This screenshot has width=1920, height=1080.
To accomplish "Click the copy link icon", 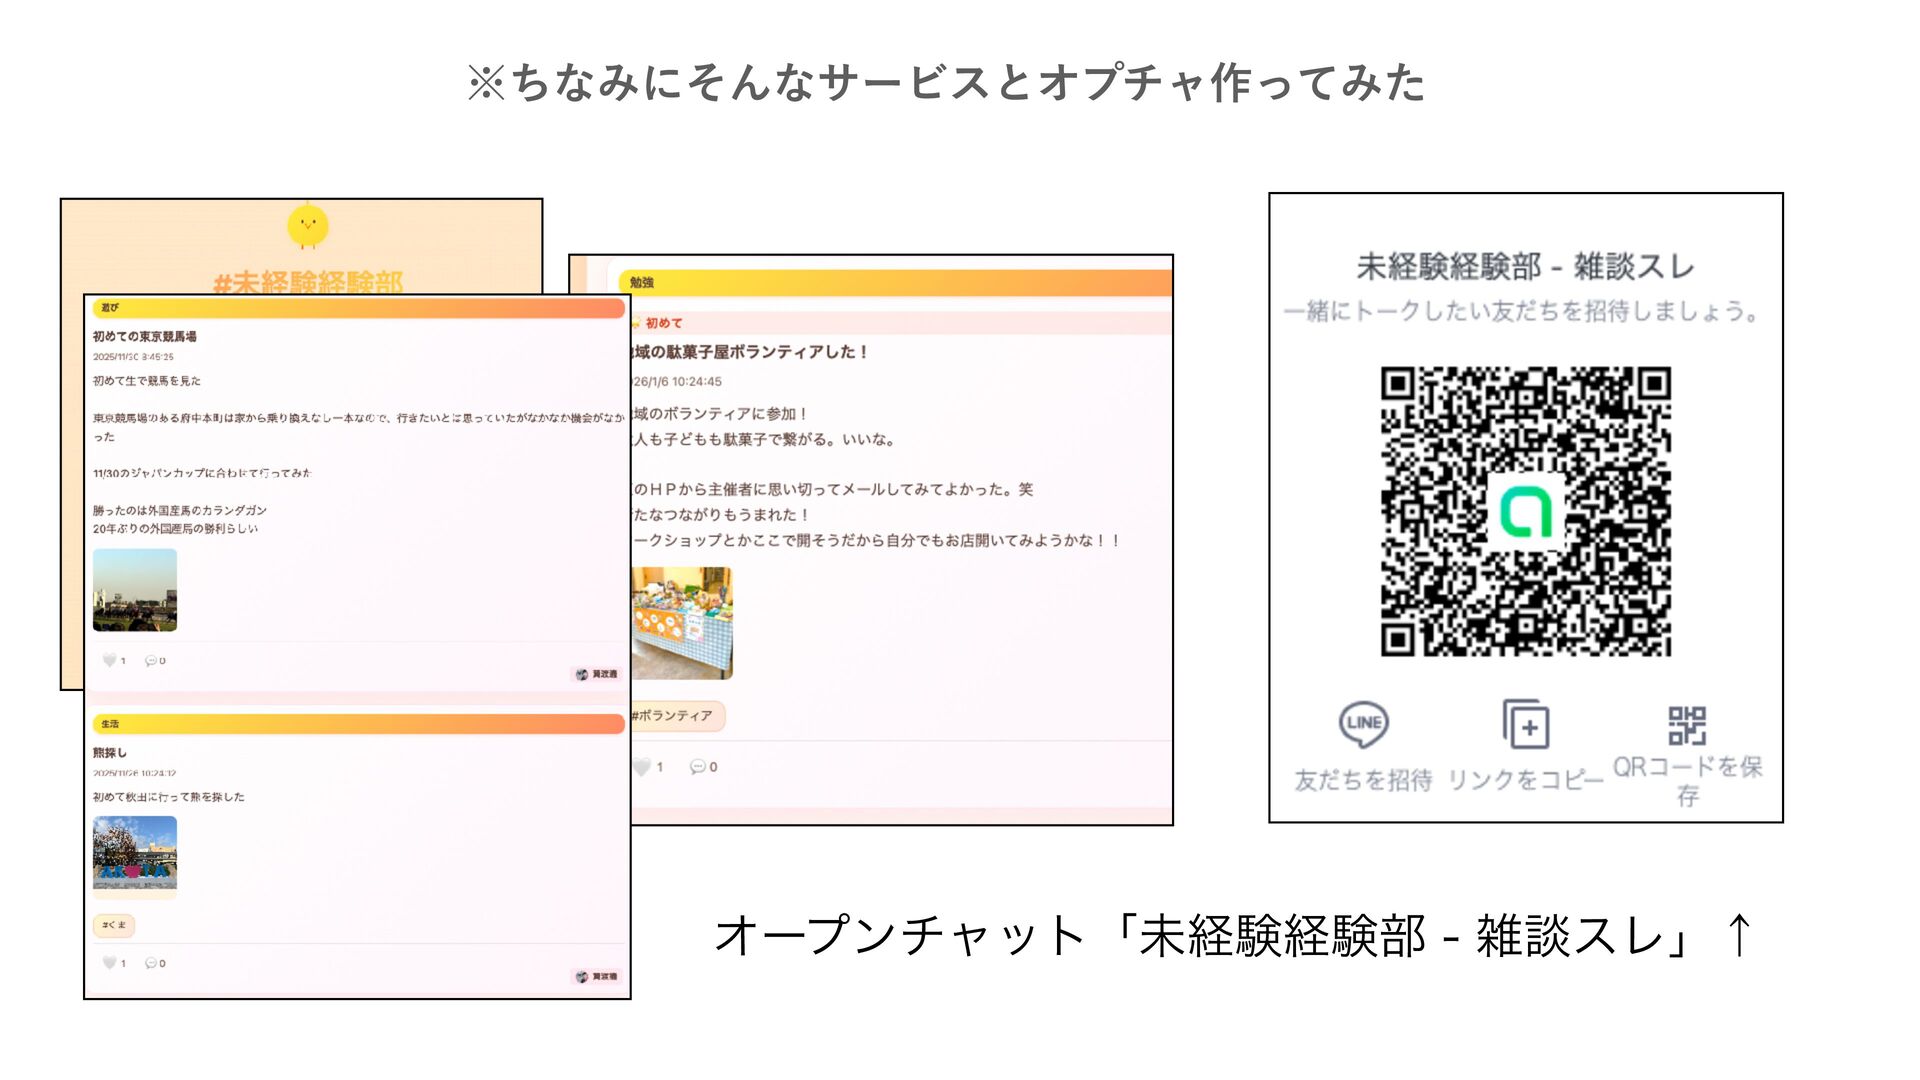I will 1526,725.
